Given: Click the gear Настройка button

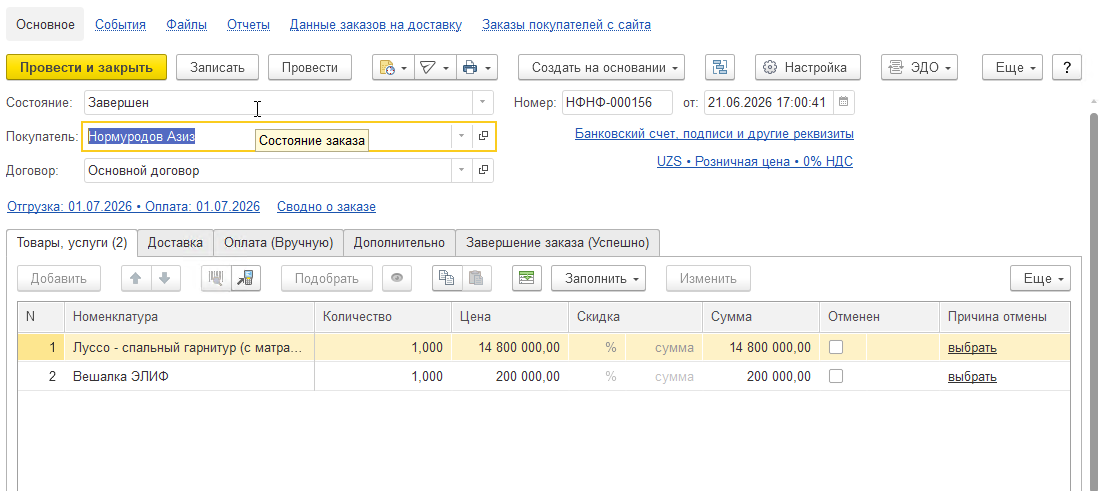Looking at the screenshot, I should pos(807,67).
